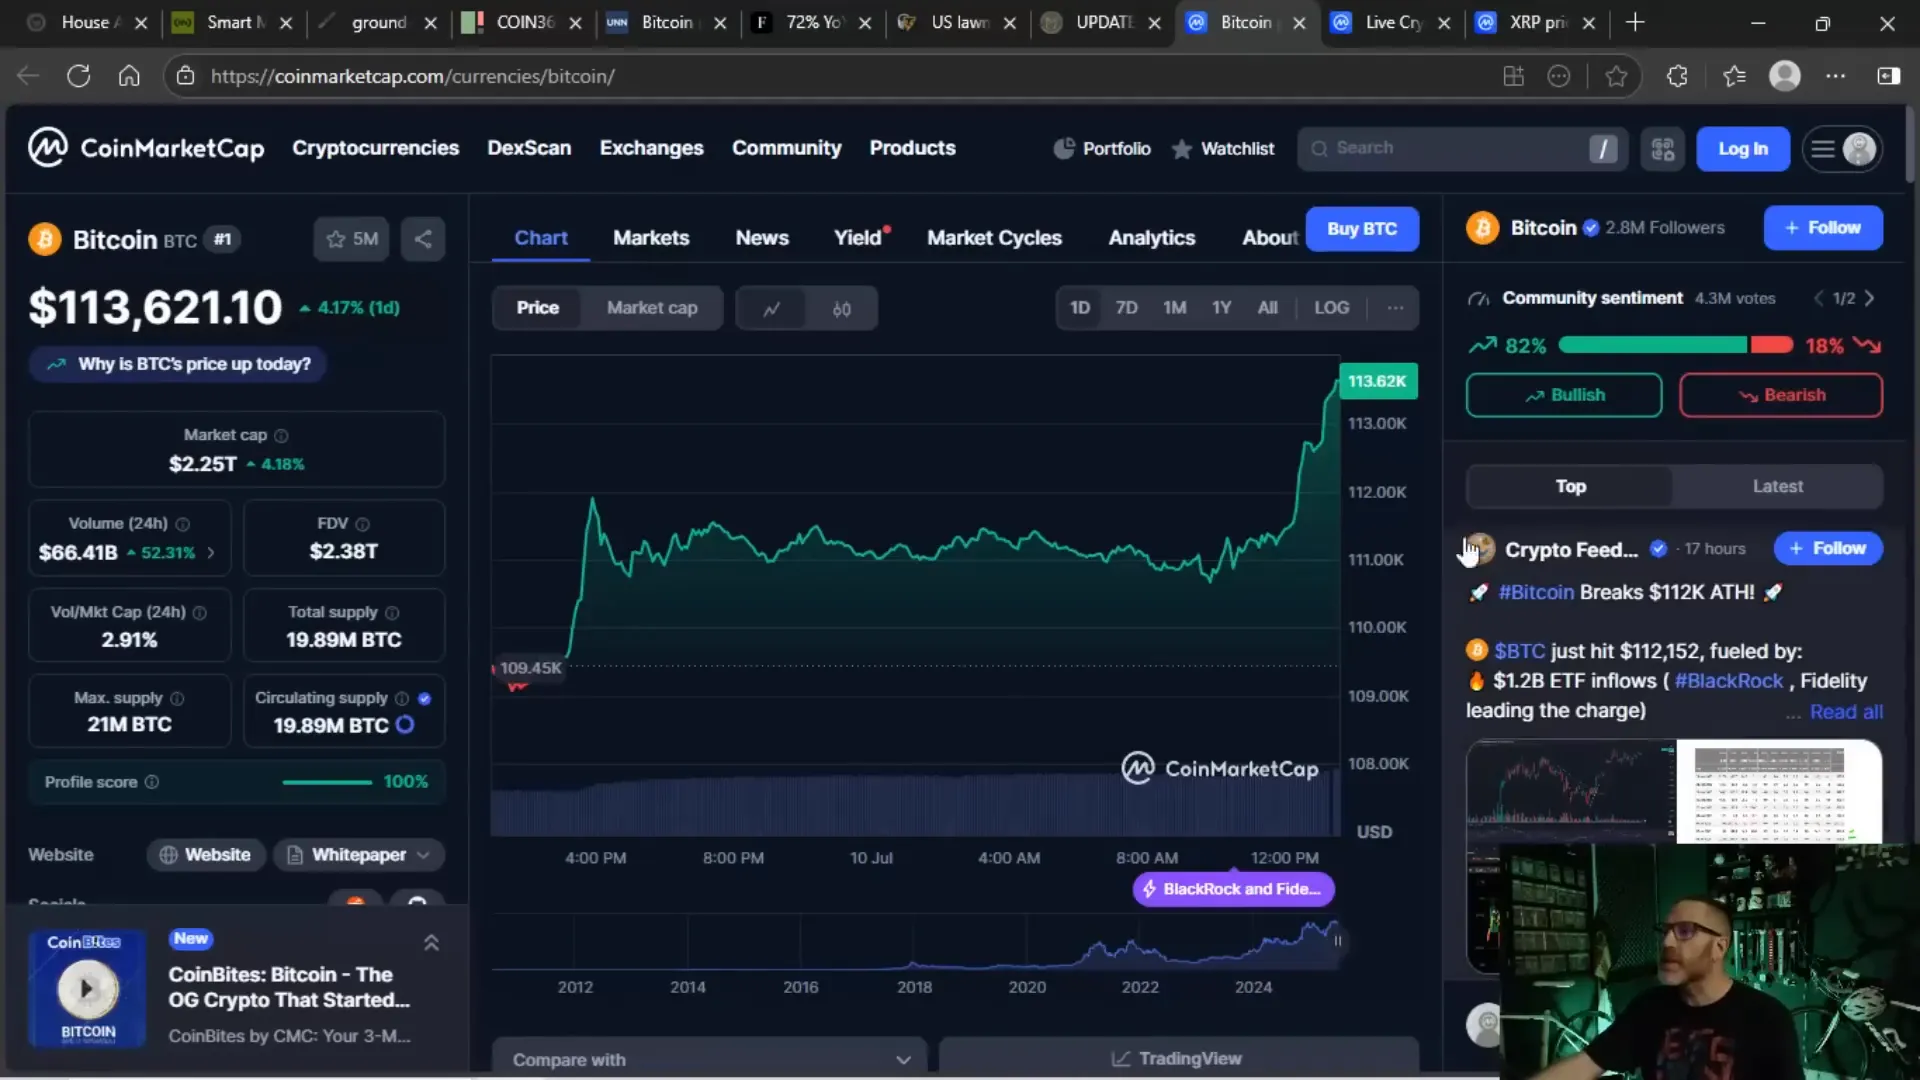Click the Volume (24h) info icon
This screenshot has height=1080, width=1920.
tap(183, 524)
